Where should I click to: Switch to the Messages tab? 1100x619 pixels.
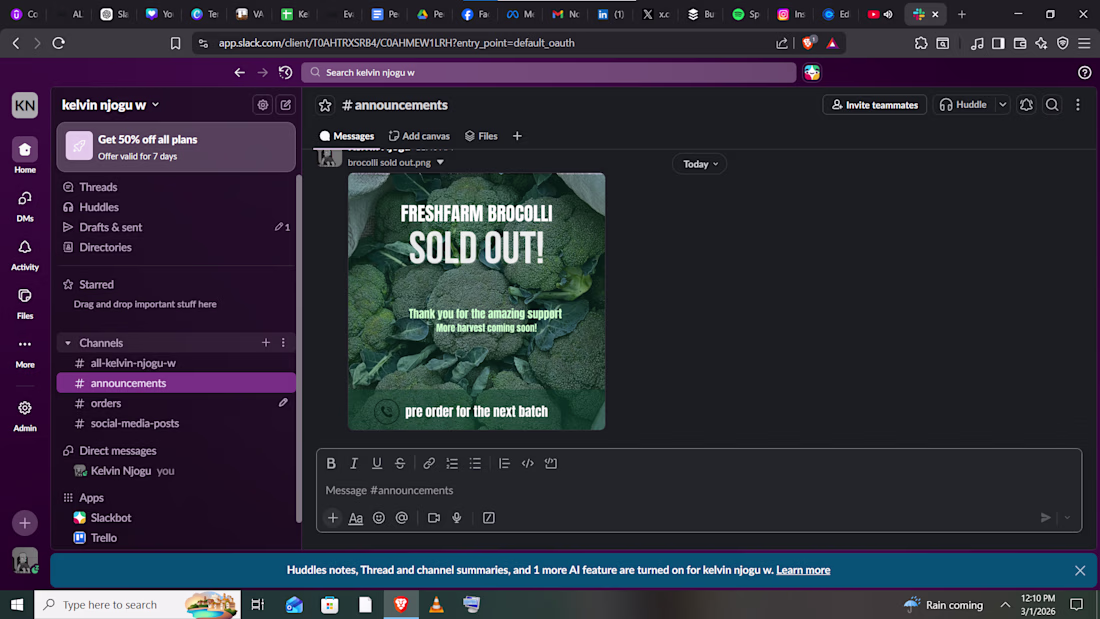pyautogui.click(x=347, y=136)
